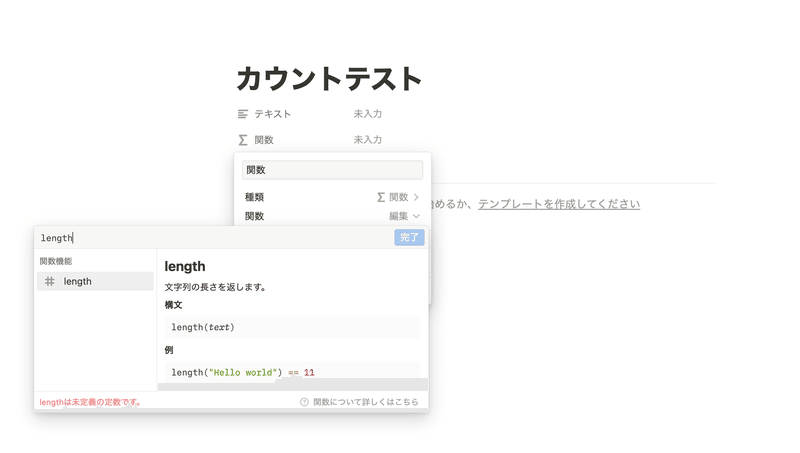Click the Hello world example code block
The image size is (800, 453).
pos(292,371)
